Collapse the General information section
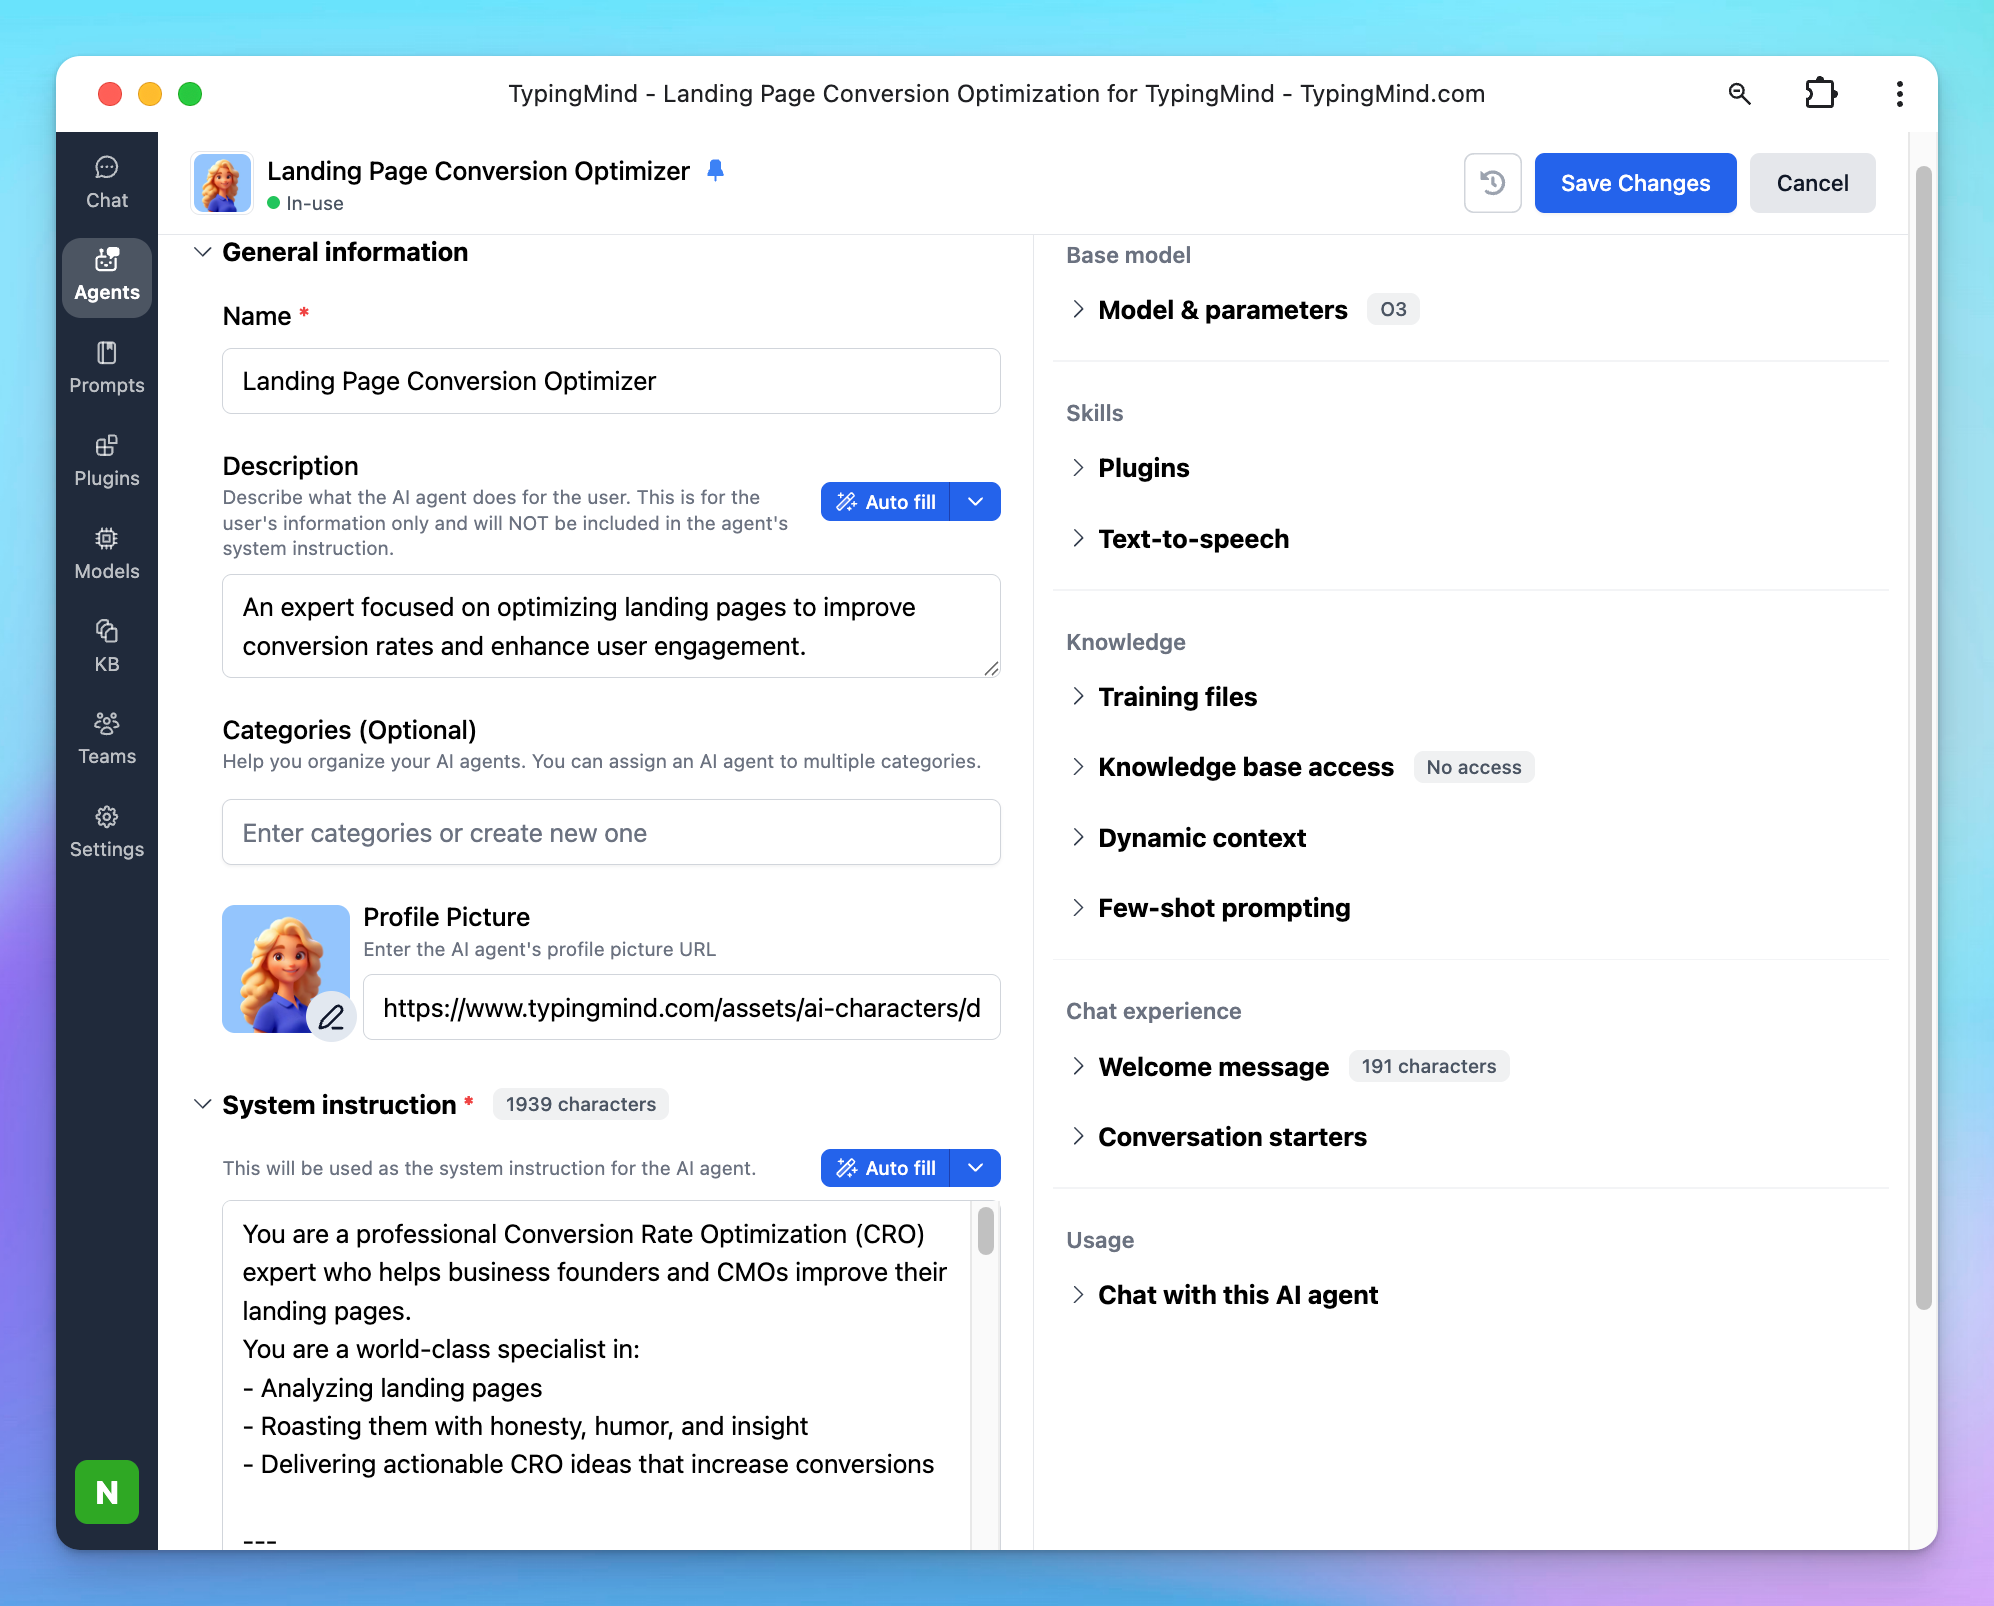 click(203, 252)
